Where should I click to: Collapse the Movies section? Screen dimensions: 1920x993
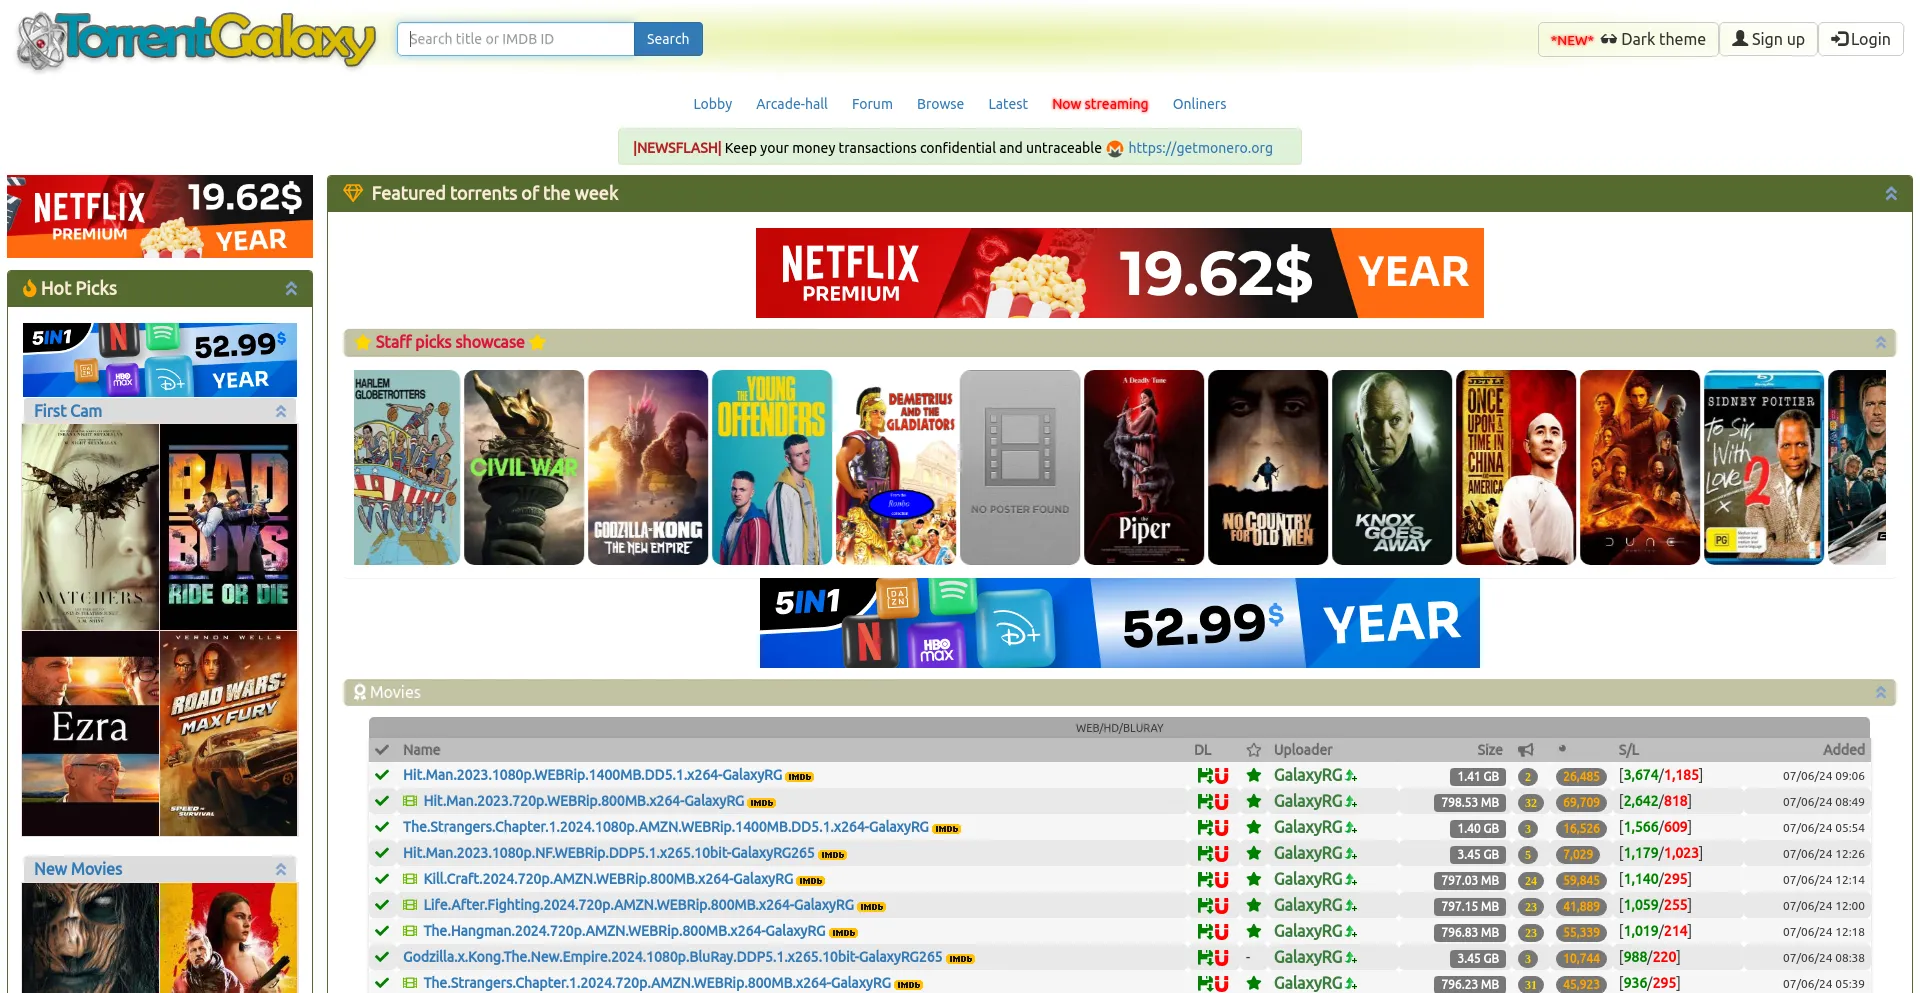(1881, 693)
